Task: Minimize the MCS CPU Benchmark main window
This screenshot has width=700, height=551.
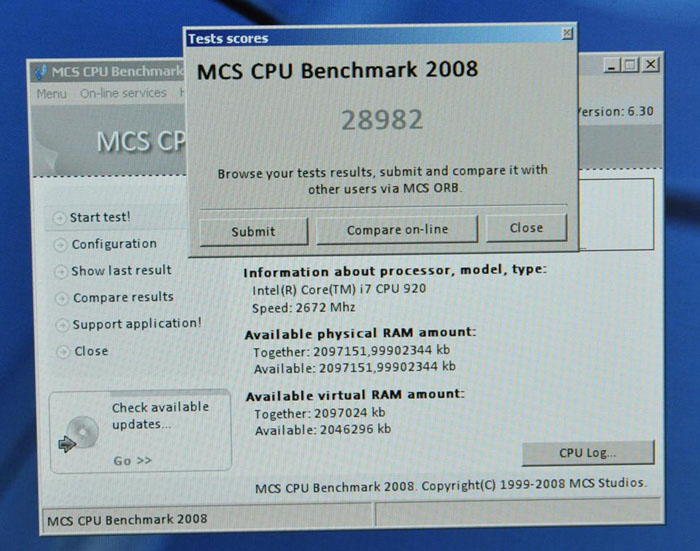Action: pos(612,66)
